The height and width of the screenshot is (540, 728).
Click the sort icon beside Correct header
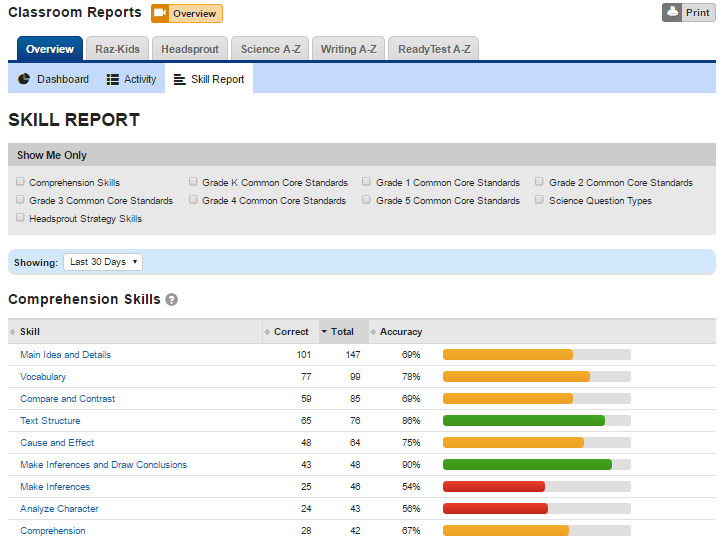point(267,332)
